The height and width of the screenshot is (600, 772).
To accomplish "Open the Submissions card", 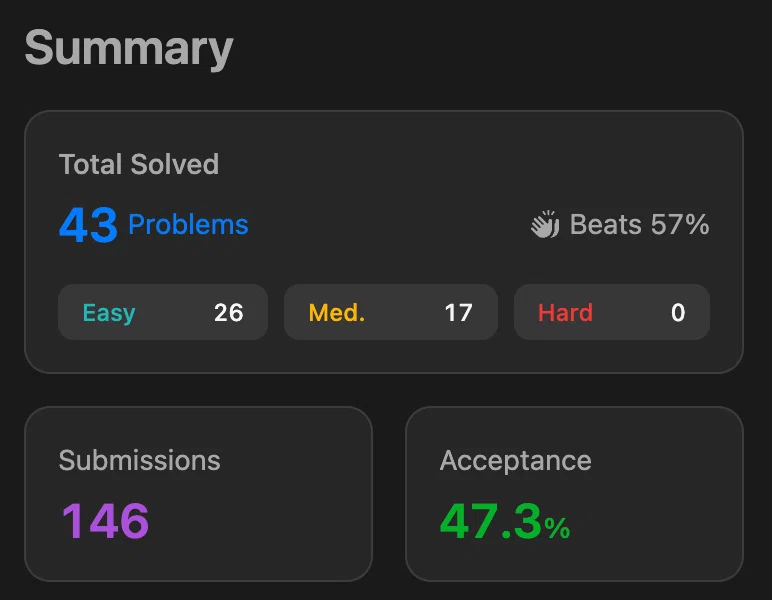I will 198,493.
